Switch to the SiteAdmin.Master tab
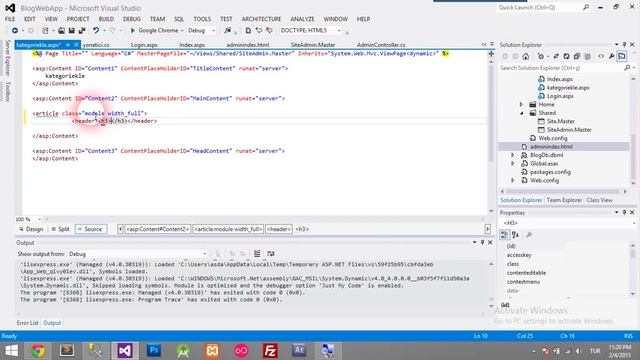 coord(313,45)
